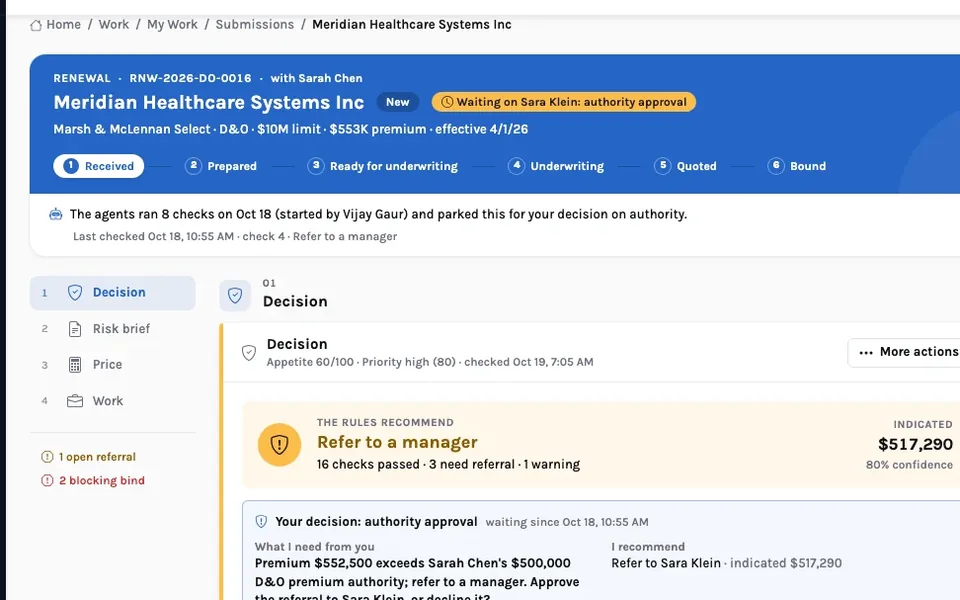The height and width of the screenshot is (600, 960).
Task: Click the Refer to Sara Klein recommendation text
Action: [666, 563]
